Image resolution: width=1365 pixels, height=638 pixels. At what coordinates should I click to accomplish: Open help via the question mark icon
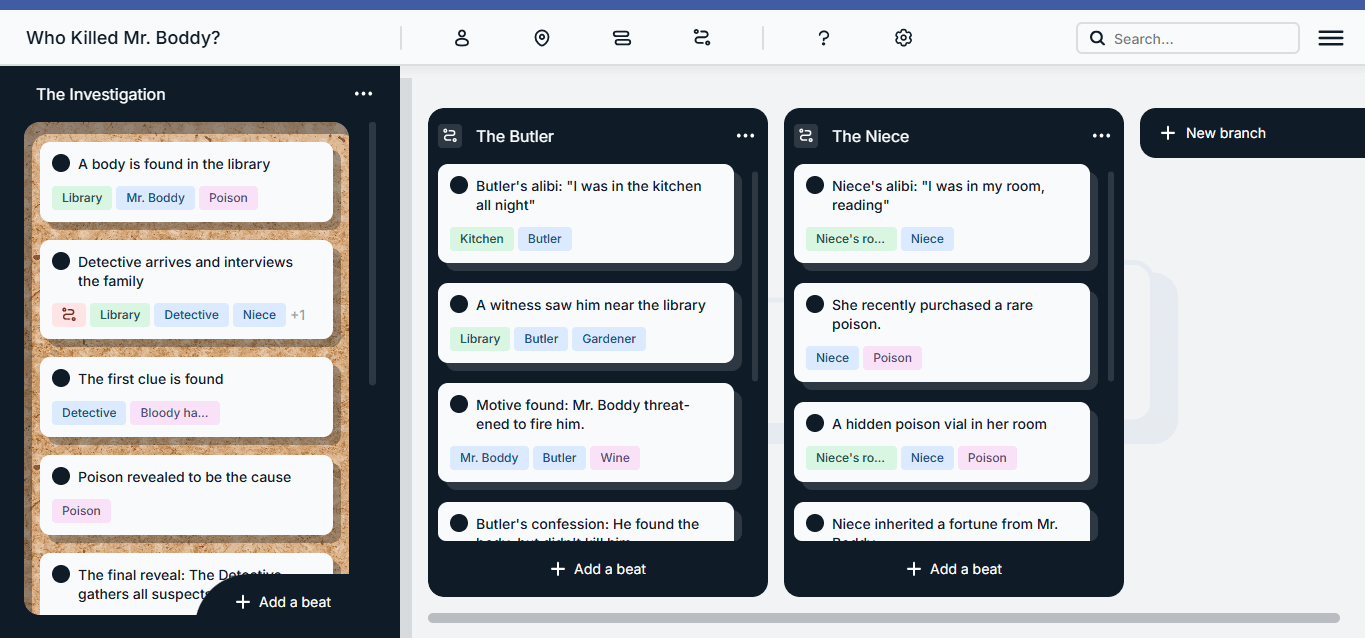point(824,38)
